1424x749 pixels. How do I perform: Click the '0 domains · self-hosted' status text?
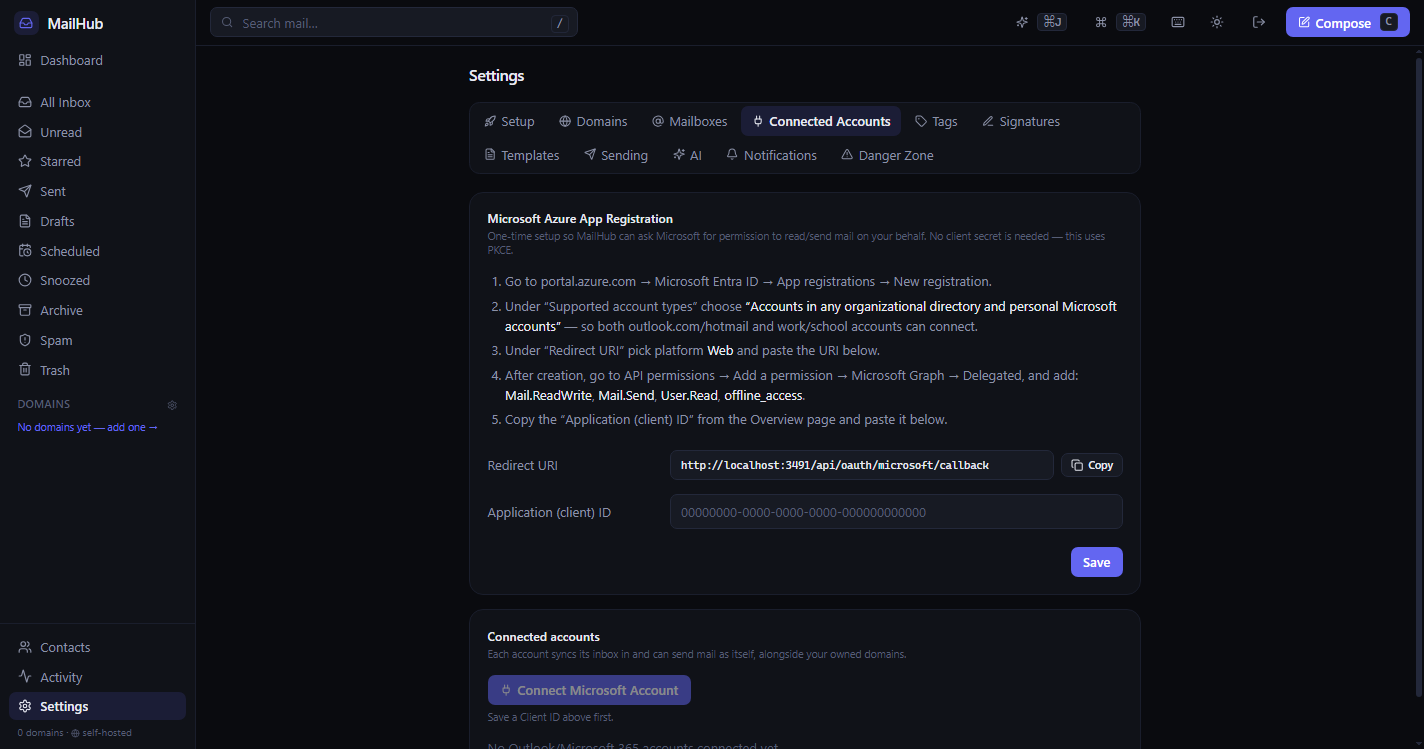tap(74, 733)
